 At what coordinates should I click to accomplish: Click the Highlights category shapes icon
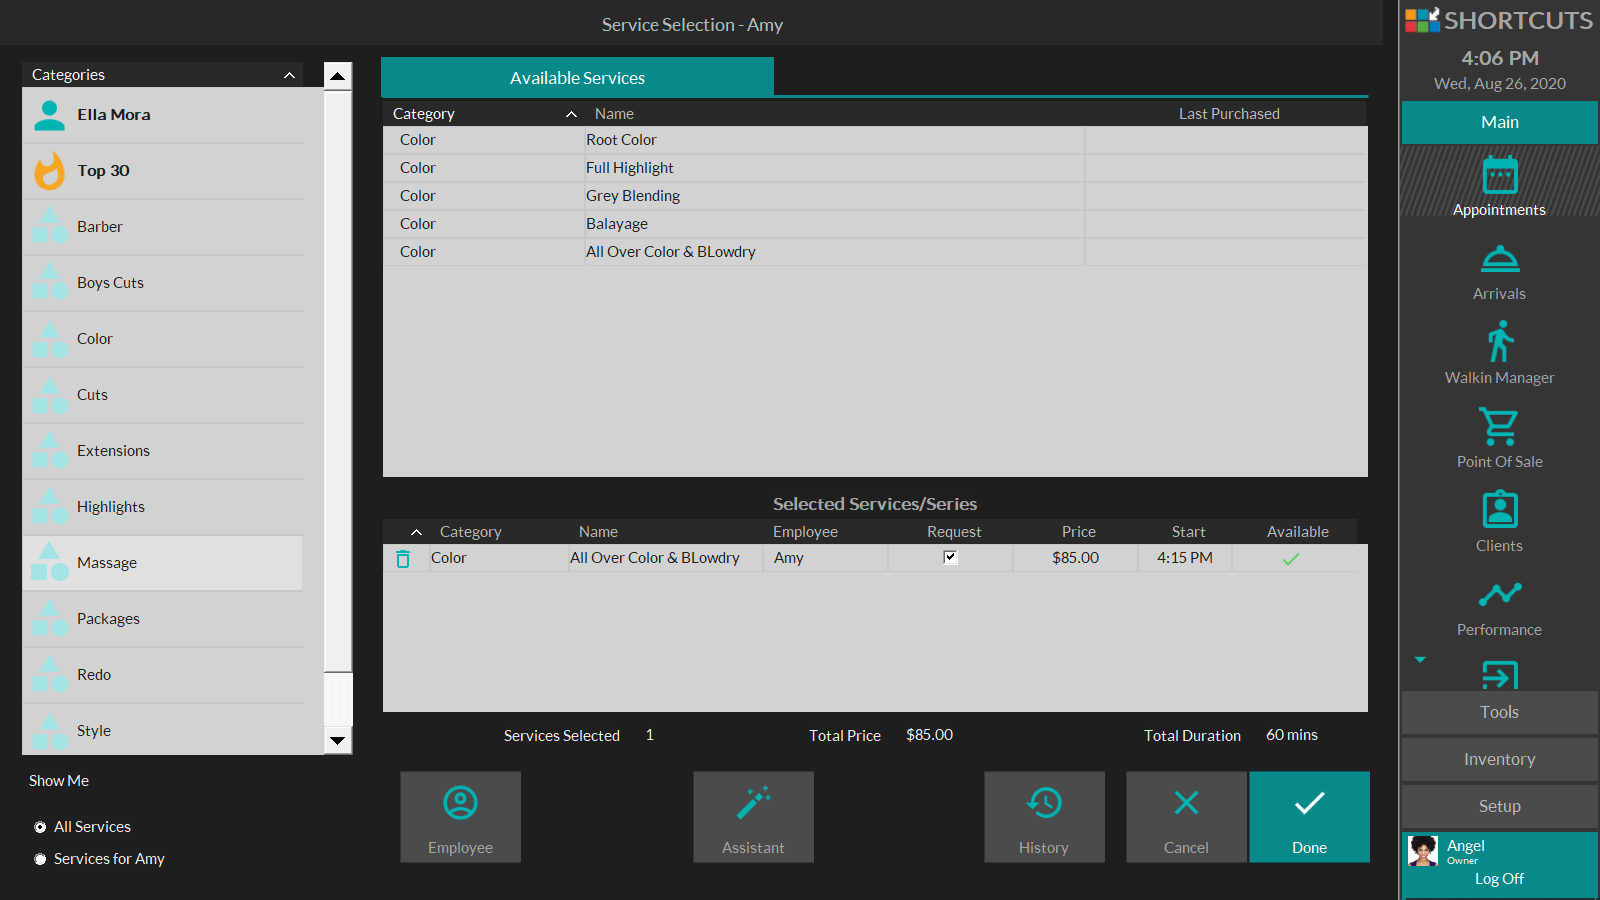pyautogui.click(x=49, y=507)
